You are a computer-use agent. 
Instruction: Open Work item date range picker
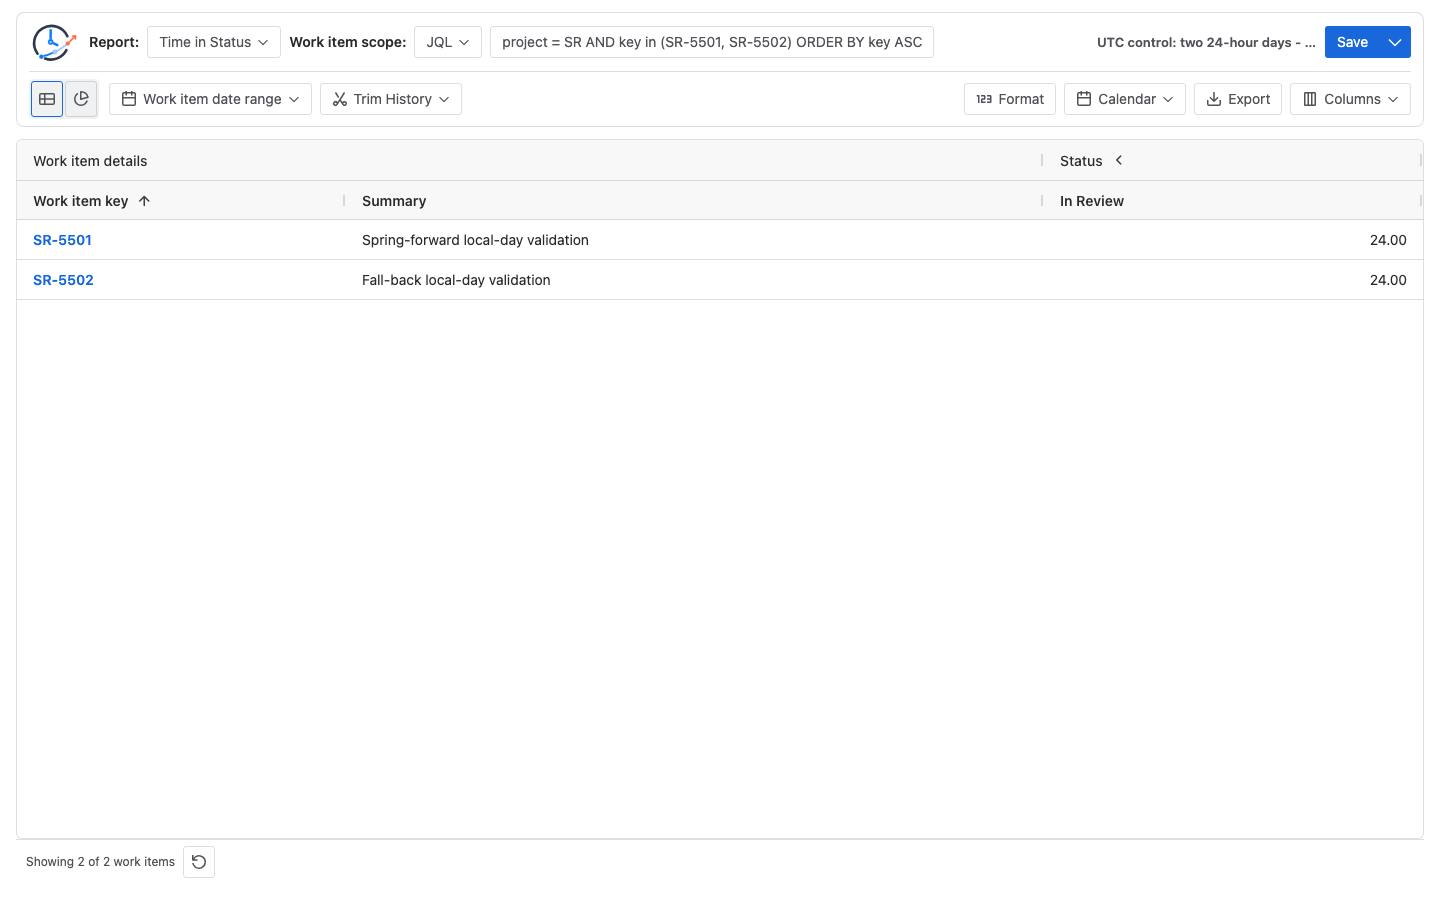click(210, 99)
